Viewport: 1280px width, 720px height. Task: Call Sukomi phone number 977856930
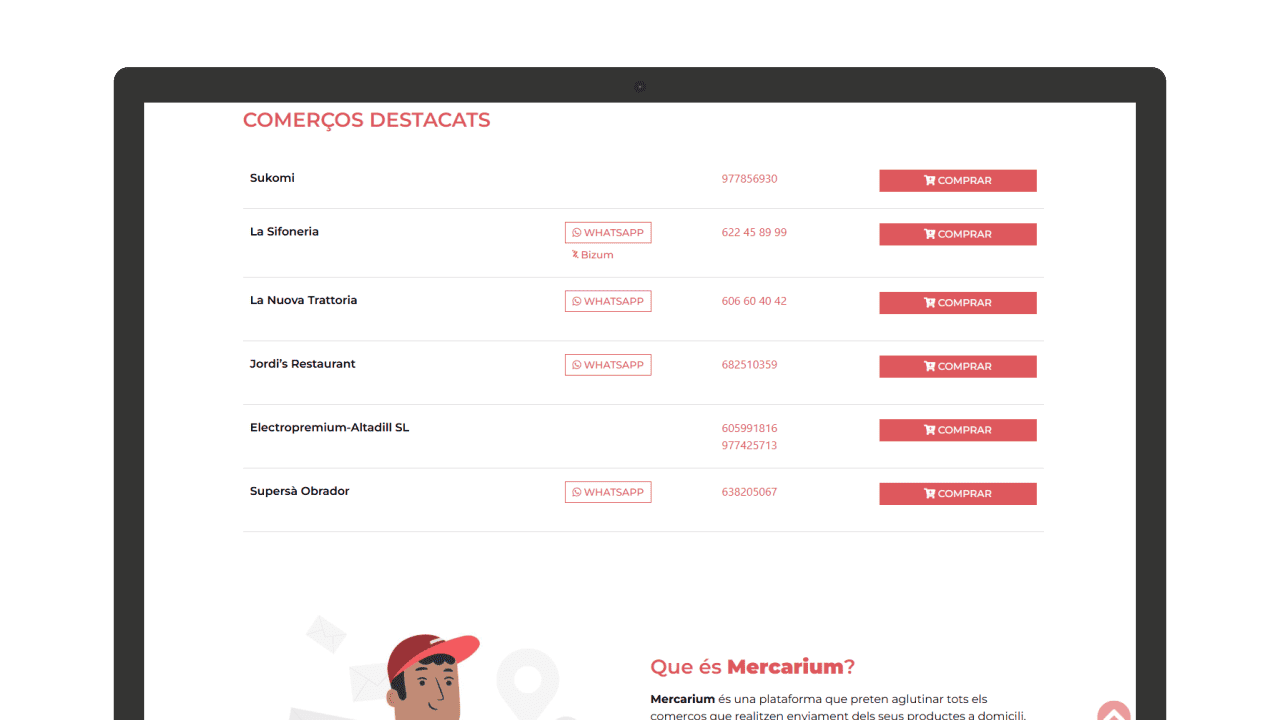749,179
